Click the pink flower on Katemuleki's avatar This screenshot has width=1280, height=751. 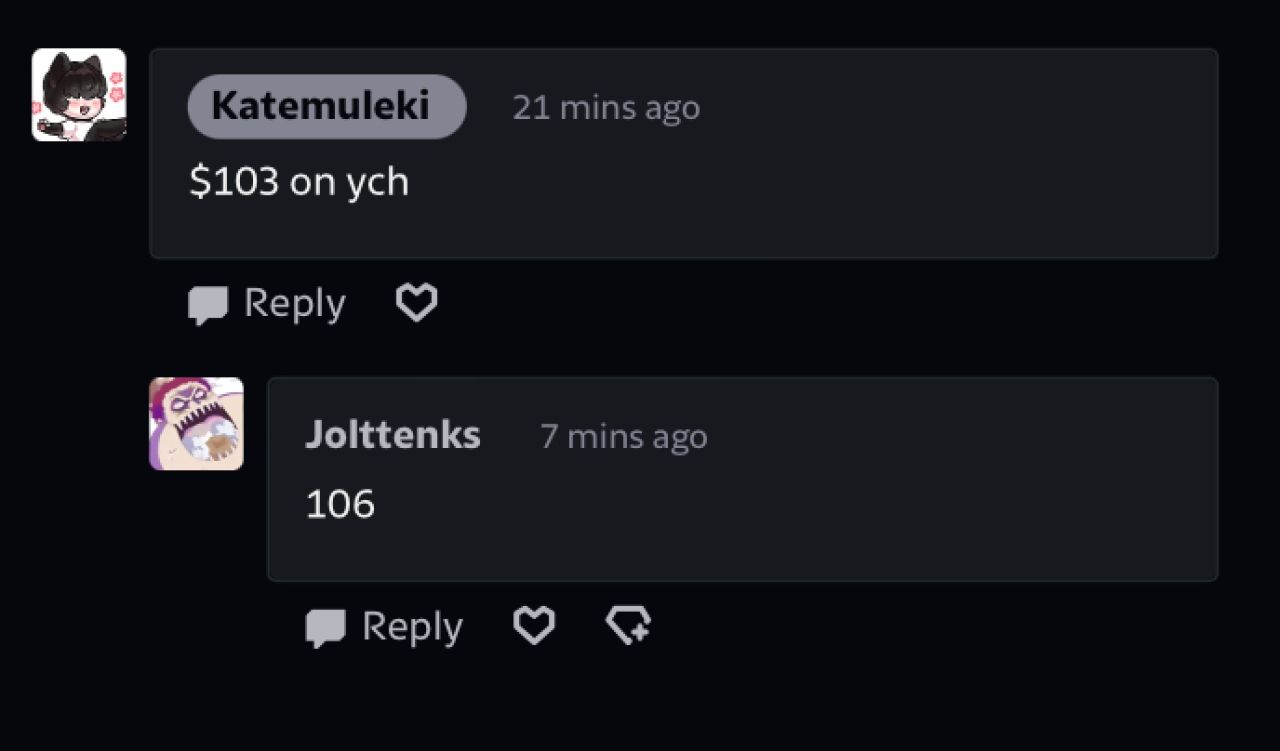point(116,94)
